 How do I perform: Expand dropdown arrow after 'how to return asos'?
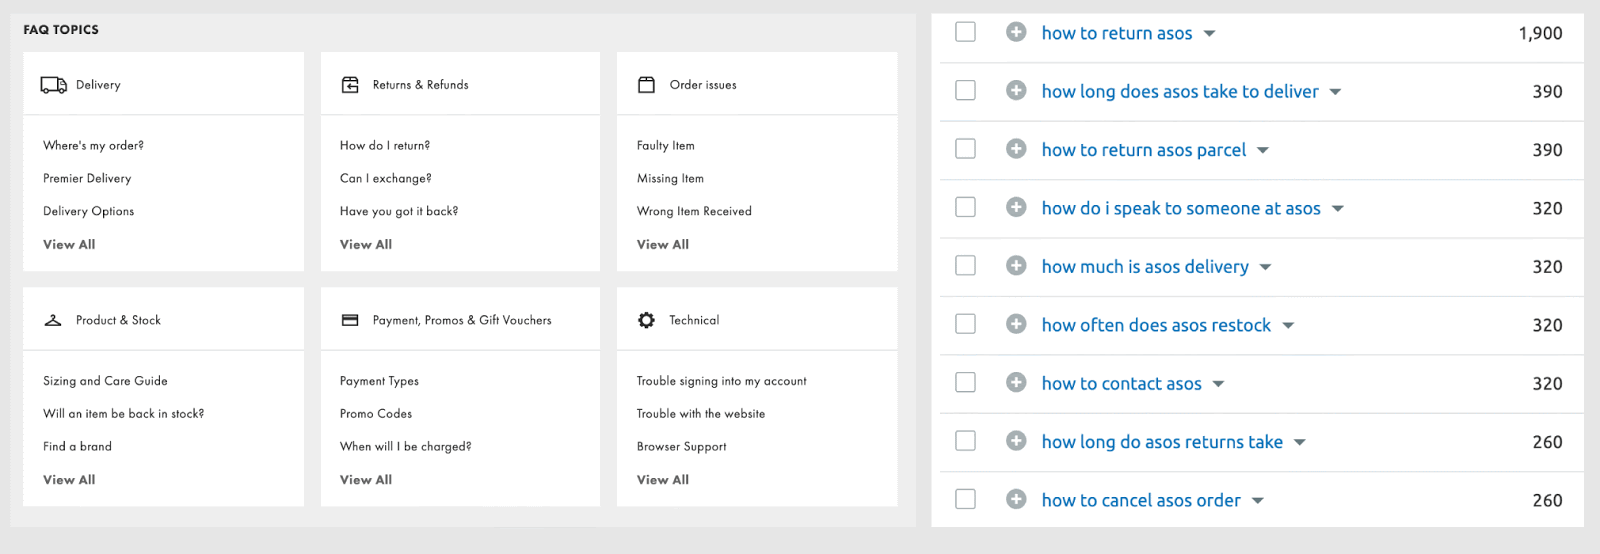click(1209, 34)
